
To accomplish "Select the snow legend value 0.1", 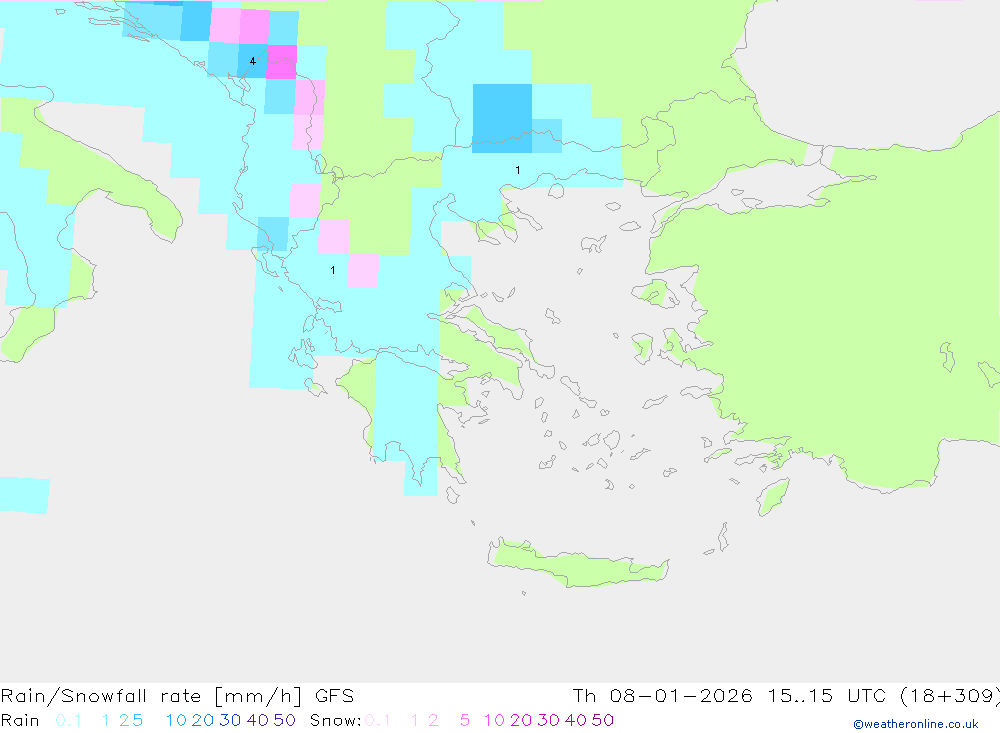I will click(378, 720).
